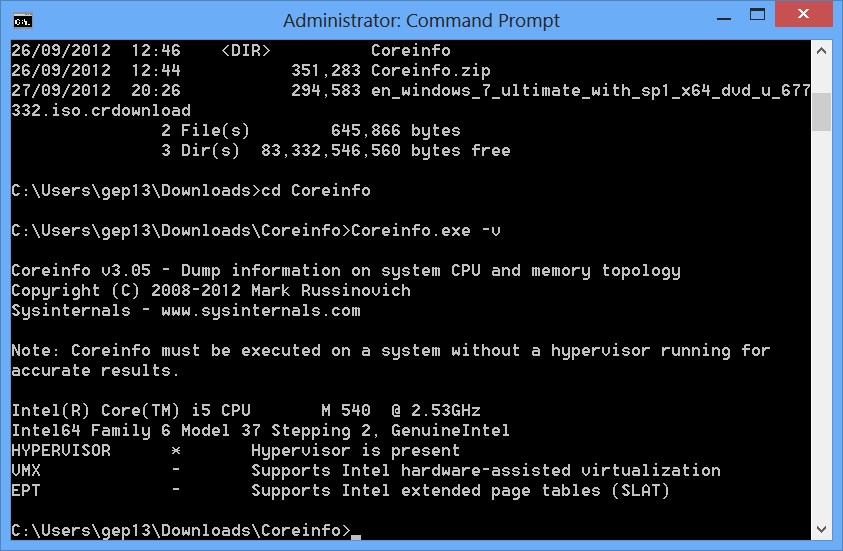Click the HYPERVISOR feature label

pyautogui.click(x=61, y=450)
